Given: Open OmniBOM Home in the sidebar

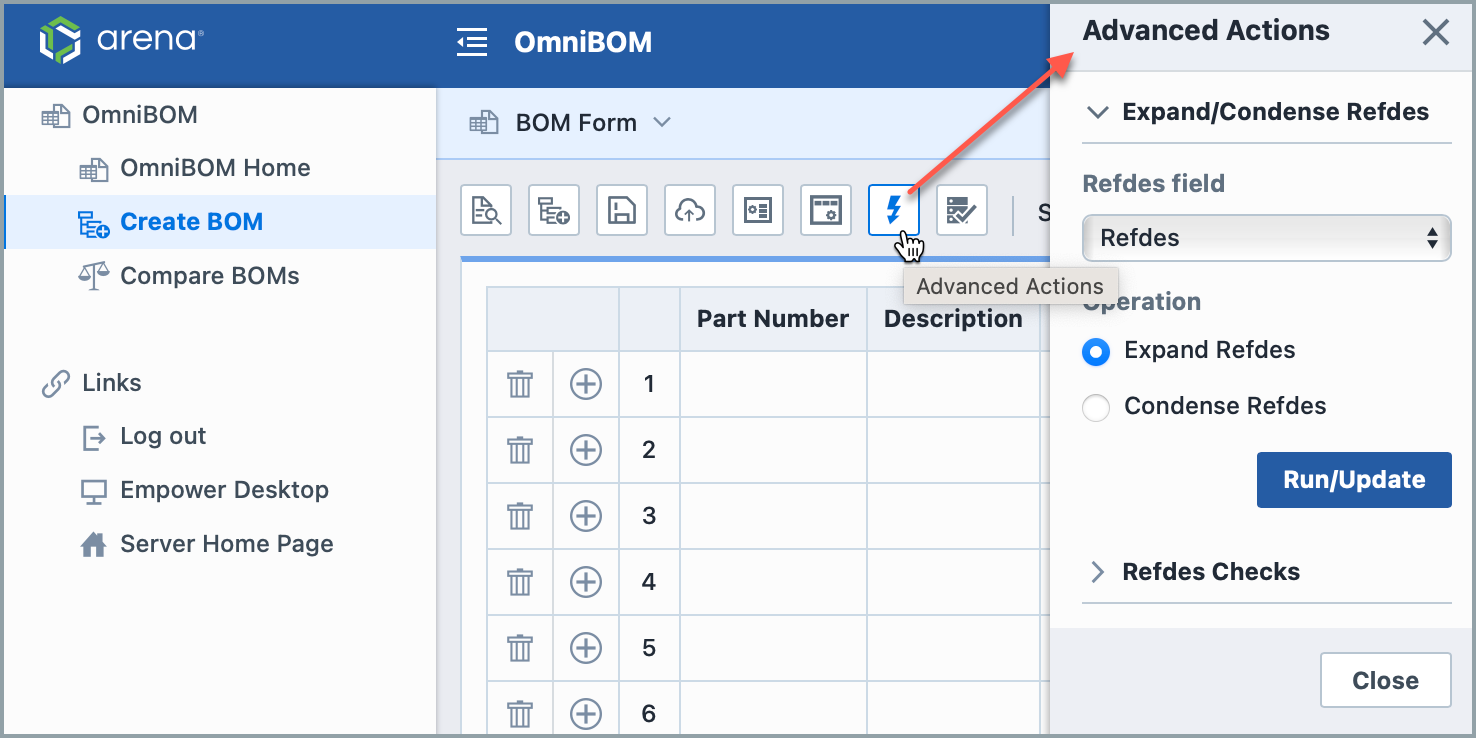Looking at the screenshot, I should point(214,168).
